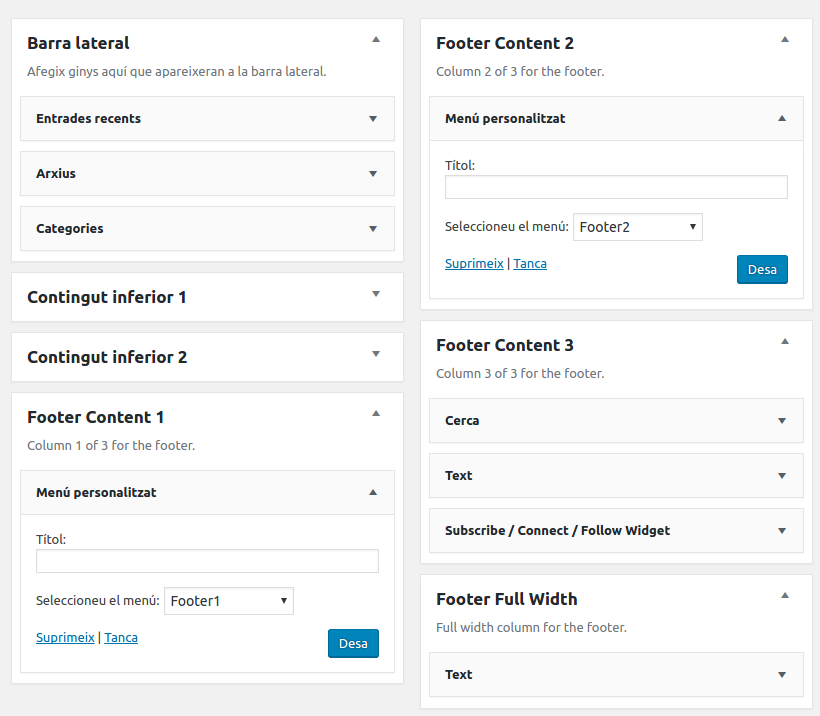Collapse Footer Content 2 panel arrow
820x716 pixels.
(x=785, y=39)
